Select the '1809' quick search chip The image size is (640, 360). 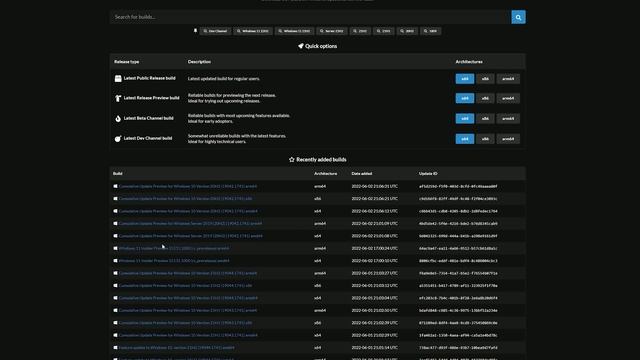coord(430,31)
